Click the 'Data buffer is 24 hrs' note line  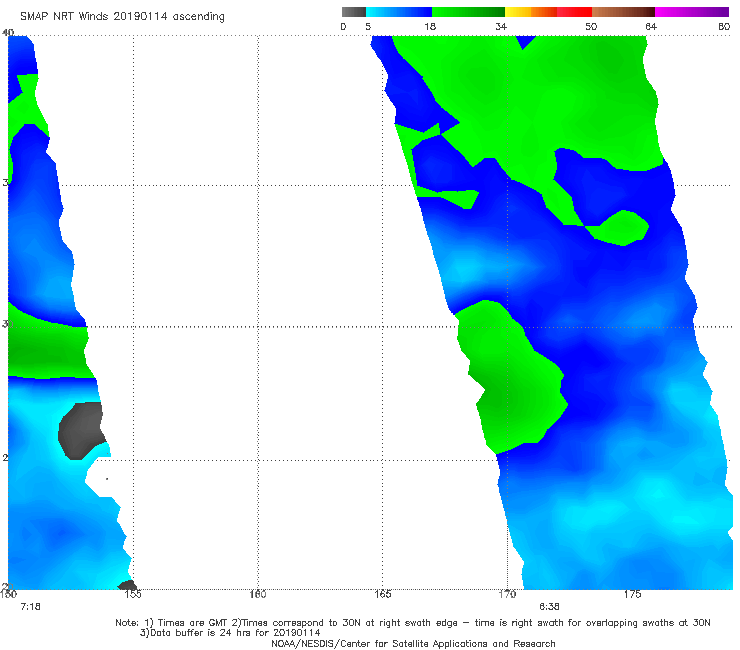pyautogui.click(x=230, y=633)
